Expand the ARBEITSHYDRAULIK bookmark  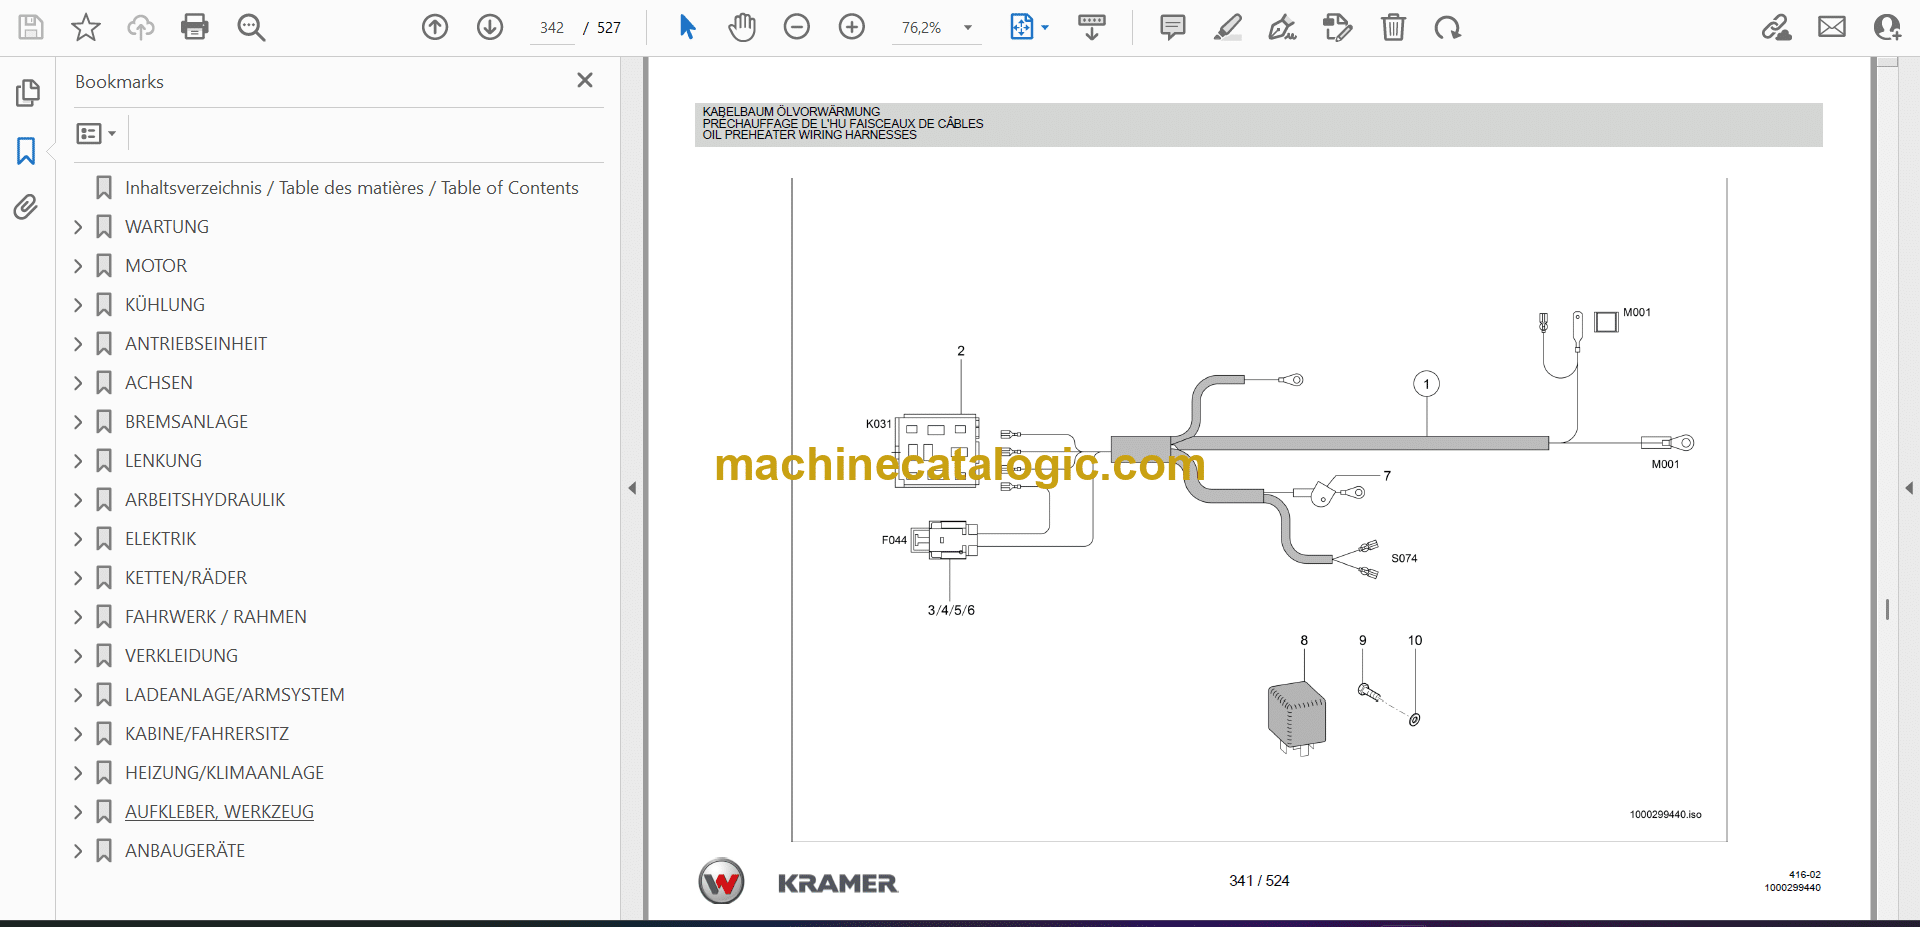pos(78,500)
